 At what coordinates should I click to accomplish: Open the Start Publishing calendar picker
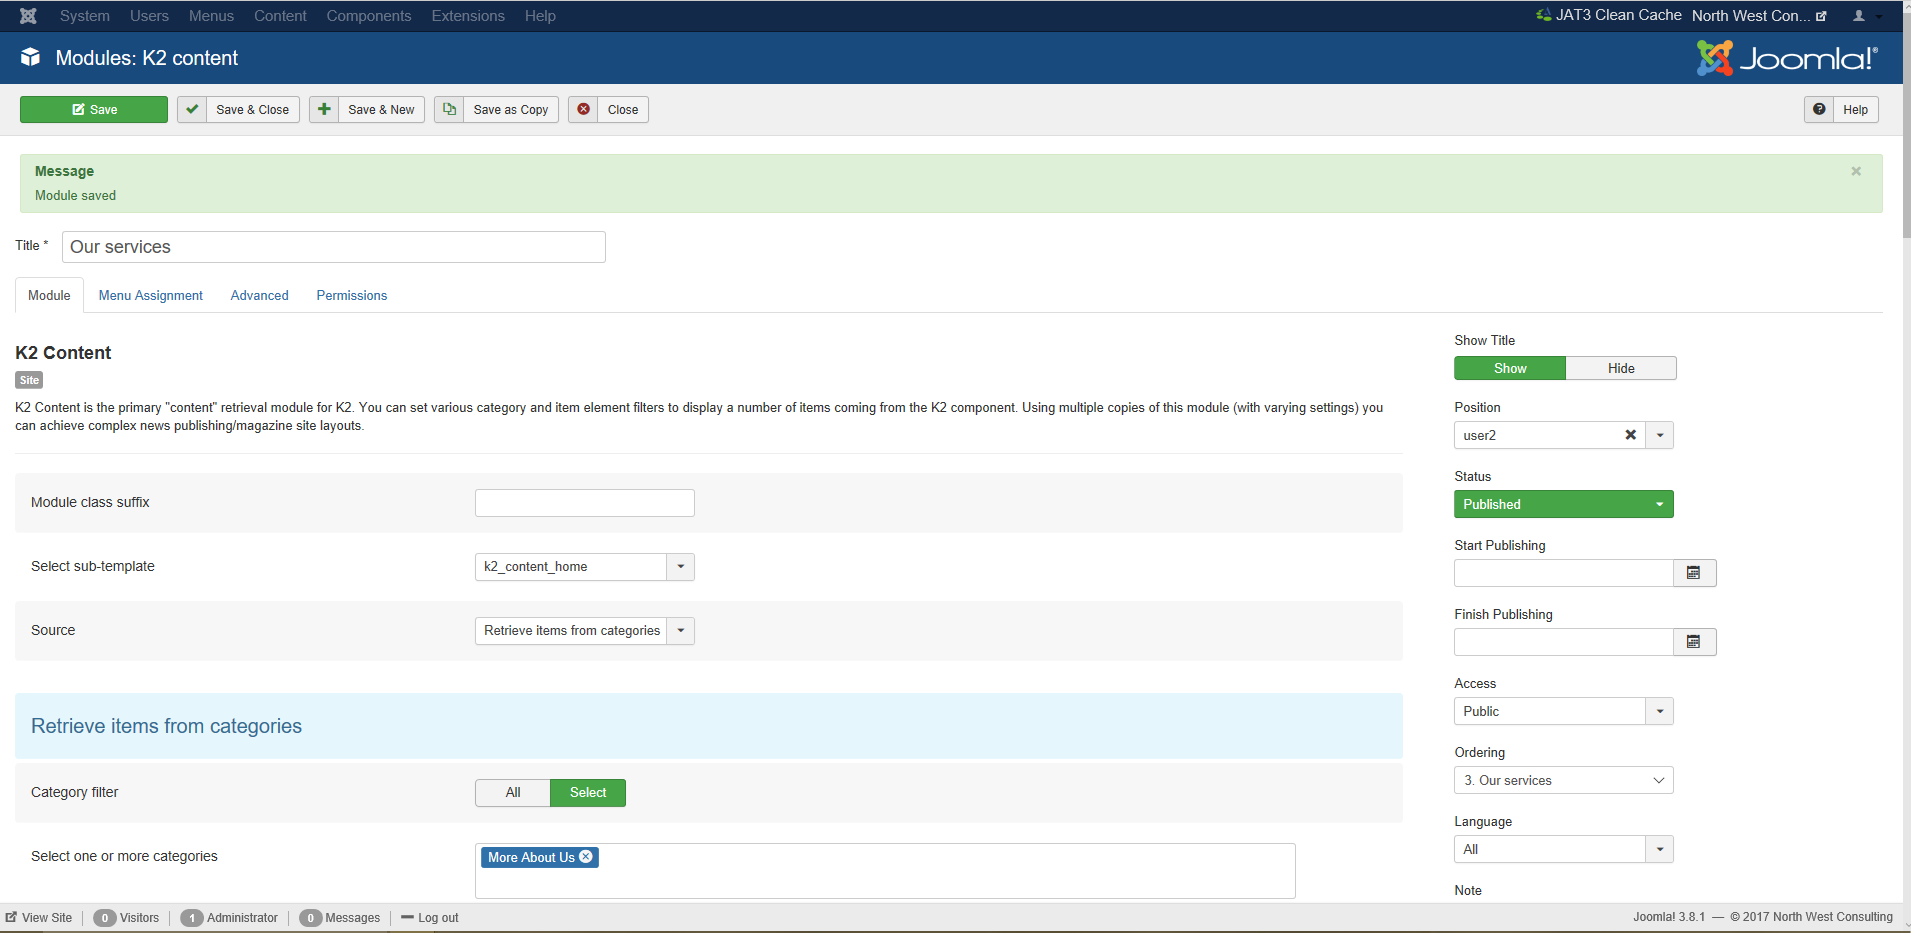click(1694, 573)
